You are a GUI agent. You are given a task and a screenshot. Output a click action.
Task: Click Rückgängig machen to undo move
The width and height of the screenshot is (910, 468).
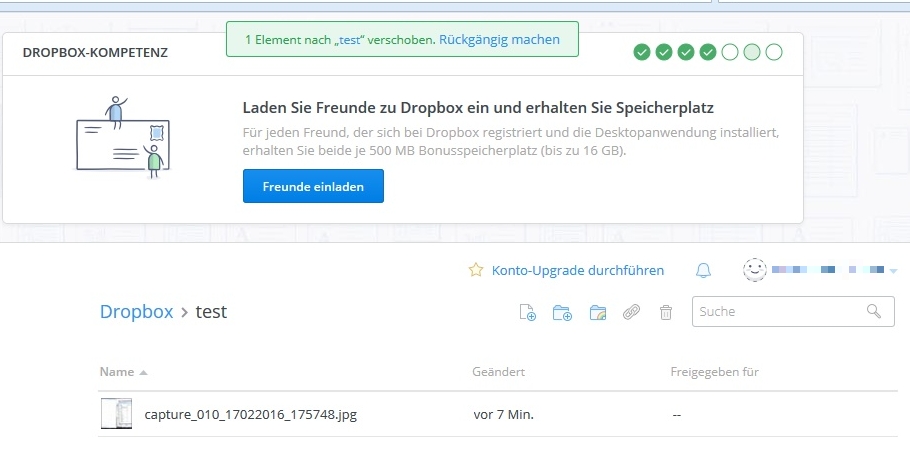click(499, 40)
